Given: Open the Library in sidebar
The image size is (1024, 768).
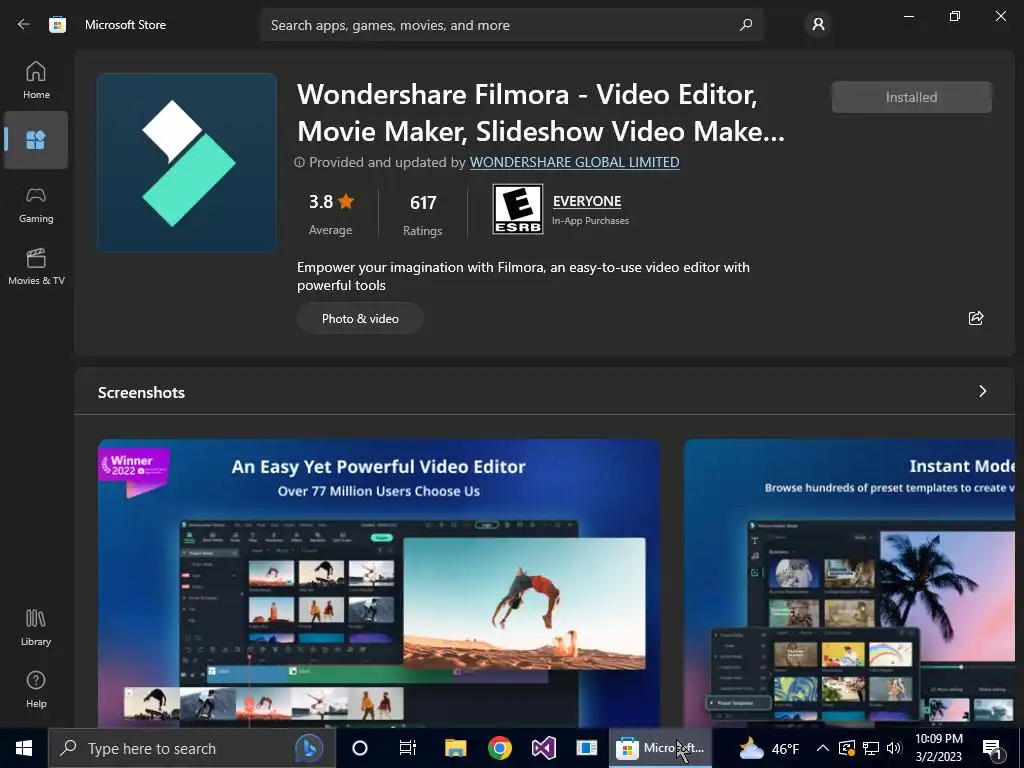Looking at the screenshot, I should coord(36,628).
